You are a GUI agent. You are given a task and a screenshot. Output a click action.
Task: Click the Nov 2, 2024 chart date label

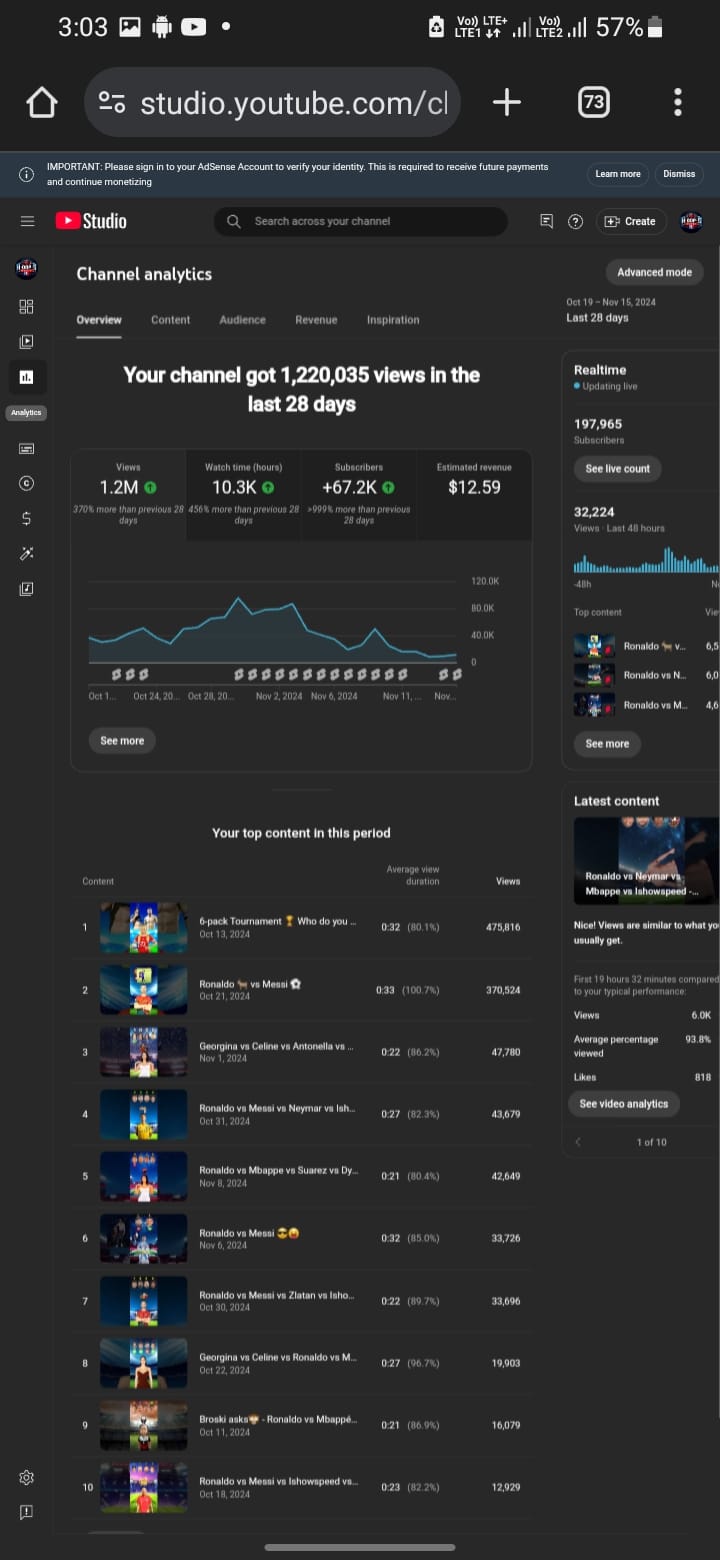(279, 696)
